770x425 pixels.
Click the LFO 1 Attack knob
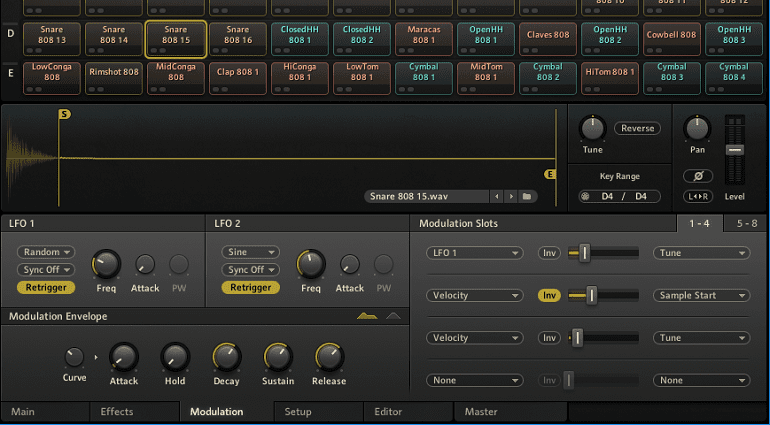tap(145, 264)
